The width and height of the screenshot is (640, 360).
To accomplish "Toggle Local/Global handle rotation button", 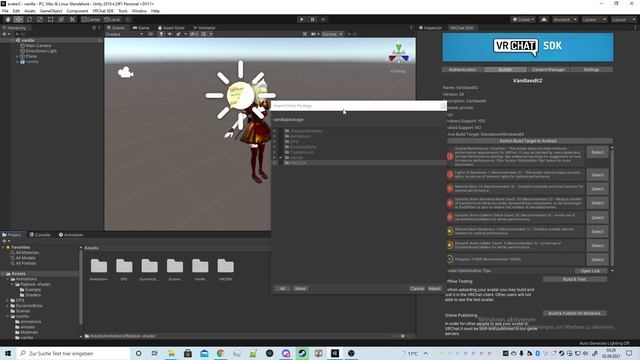I will coord(112,20).
